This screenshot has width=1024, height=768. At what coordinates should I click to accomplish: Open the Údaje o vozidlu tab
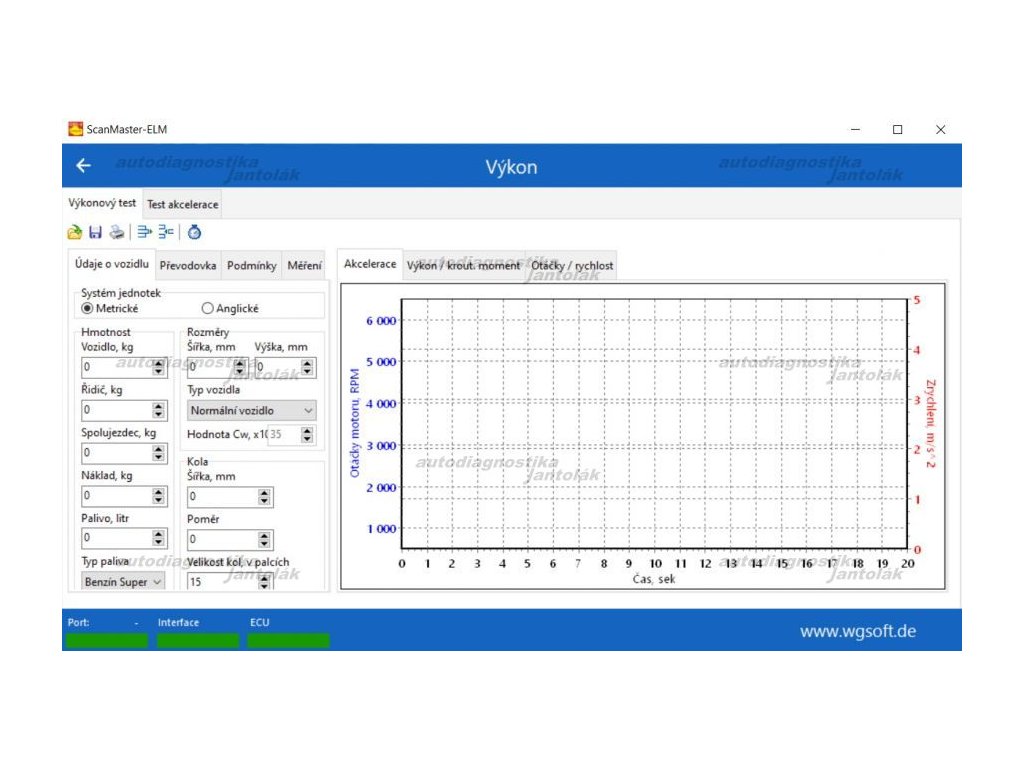[x=112, y=264]
